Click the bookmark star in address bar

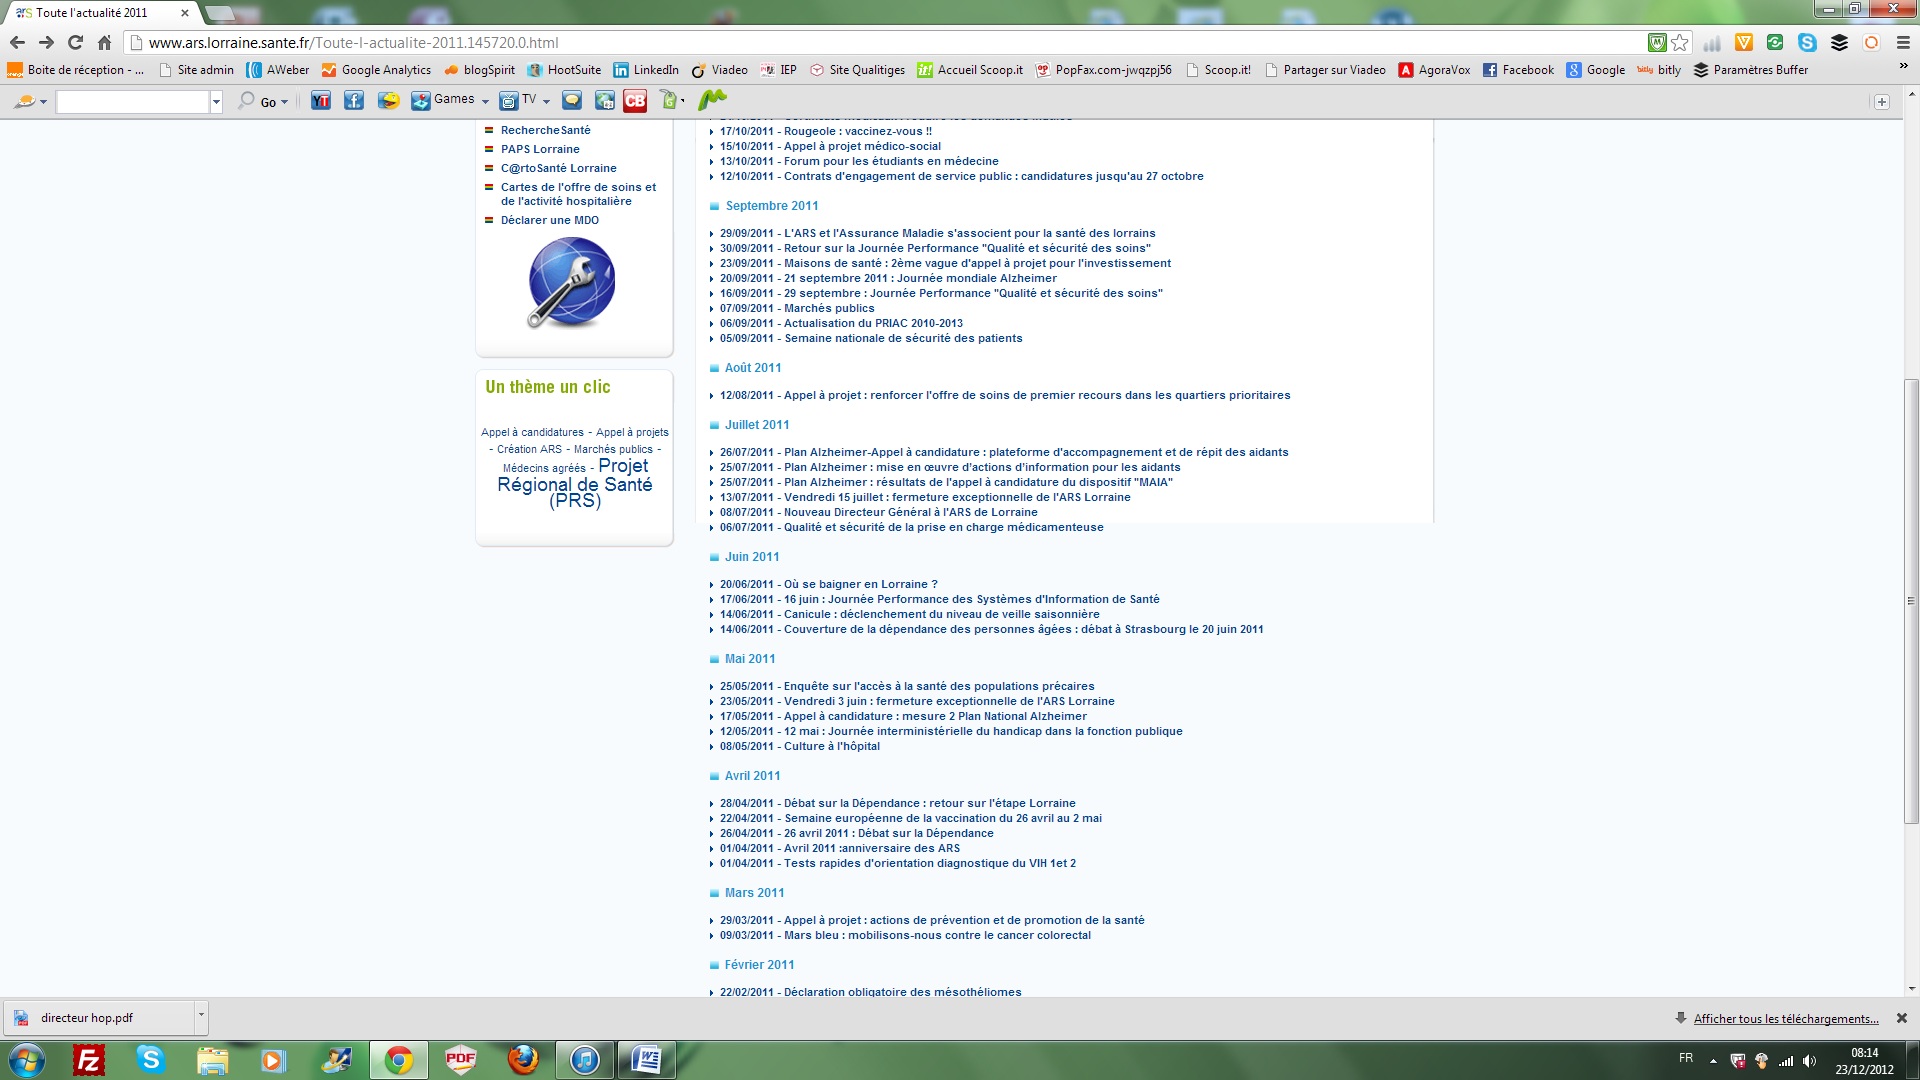tap(1680, 43)
